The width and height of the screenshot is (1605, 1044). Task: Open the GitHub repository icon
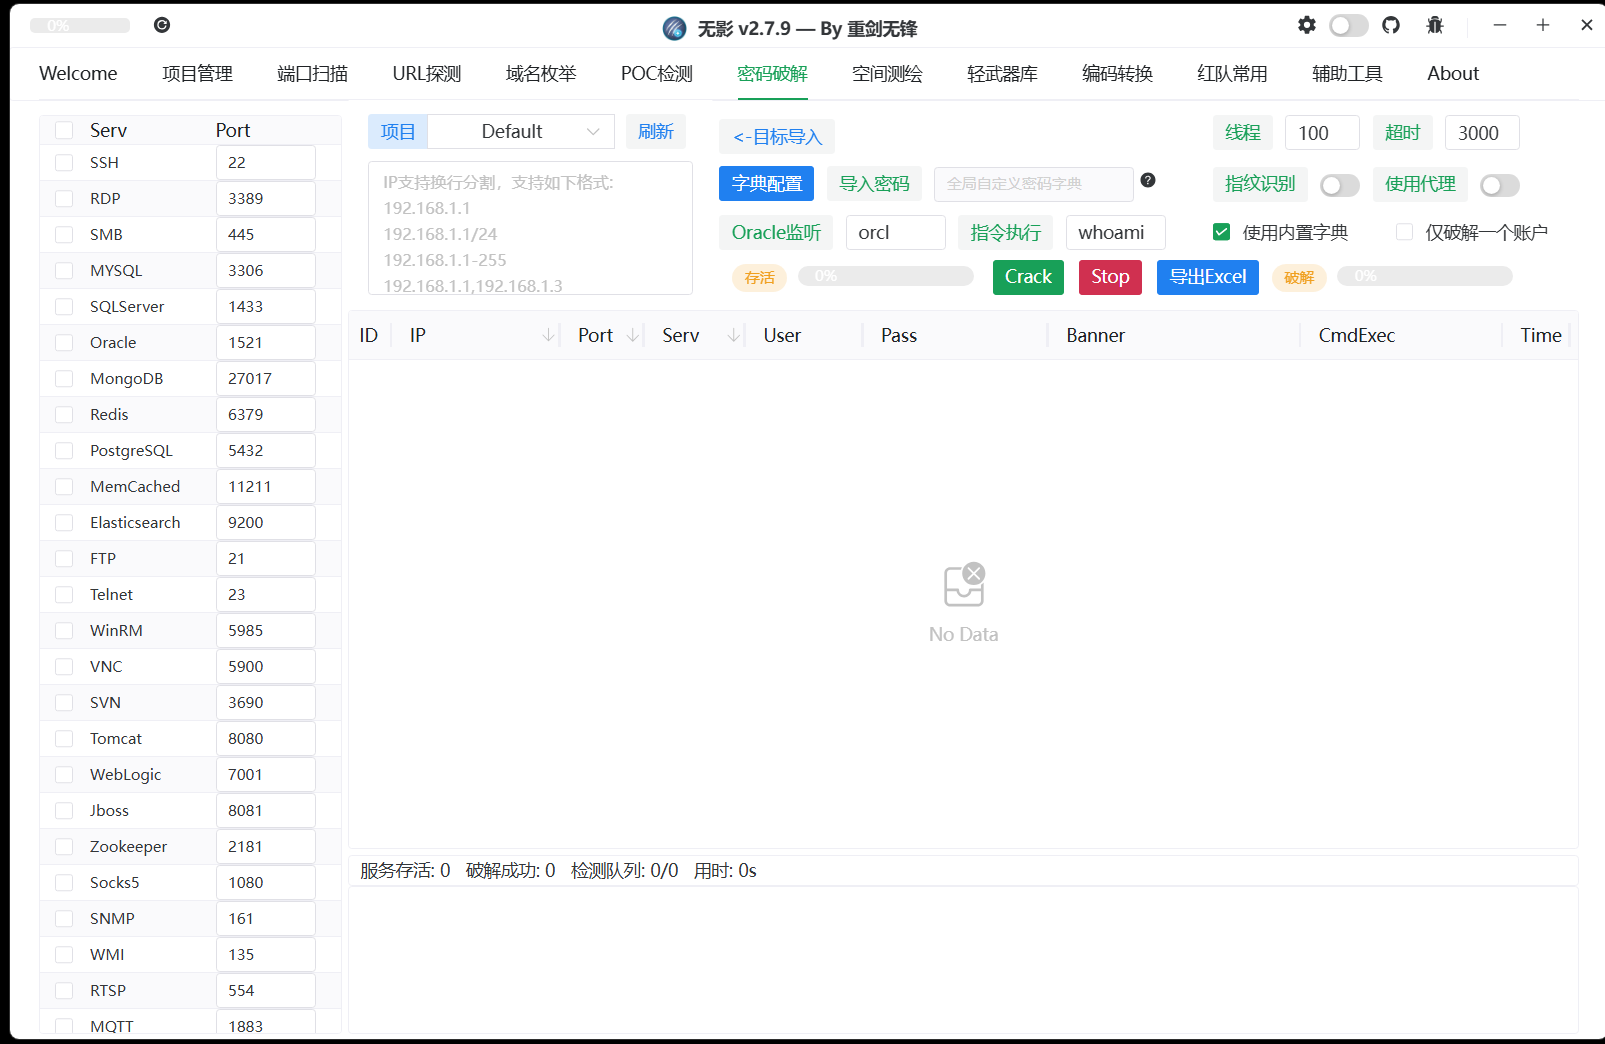coord(1391,25)
